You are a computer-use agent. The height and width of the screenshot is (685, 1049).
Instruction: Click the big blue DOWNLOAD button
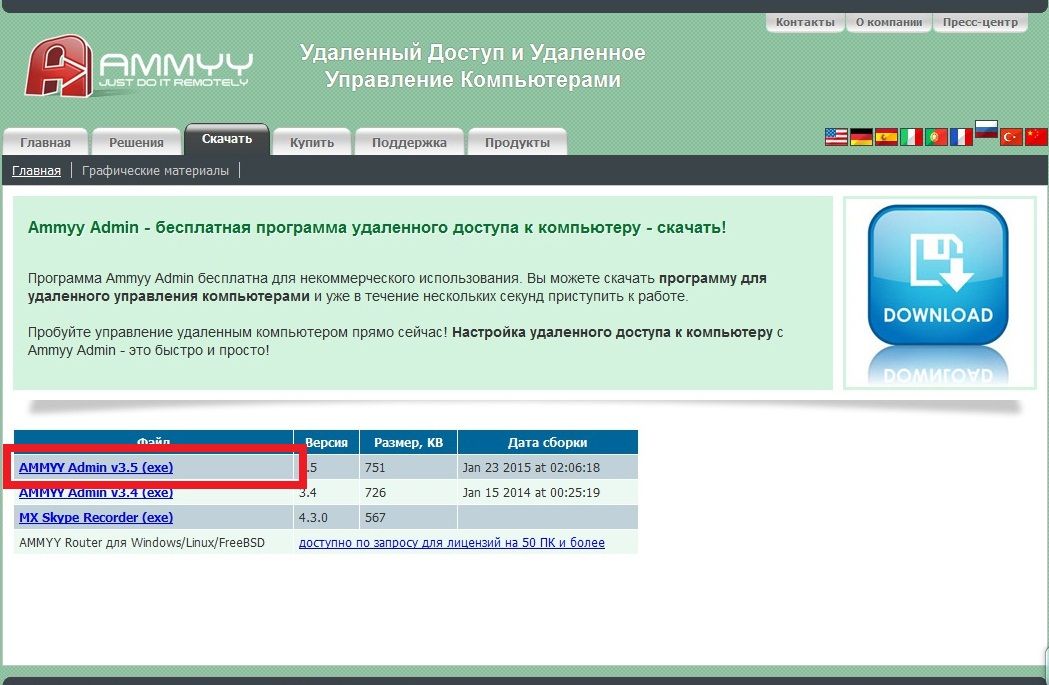(x=938, y=275)
